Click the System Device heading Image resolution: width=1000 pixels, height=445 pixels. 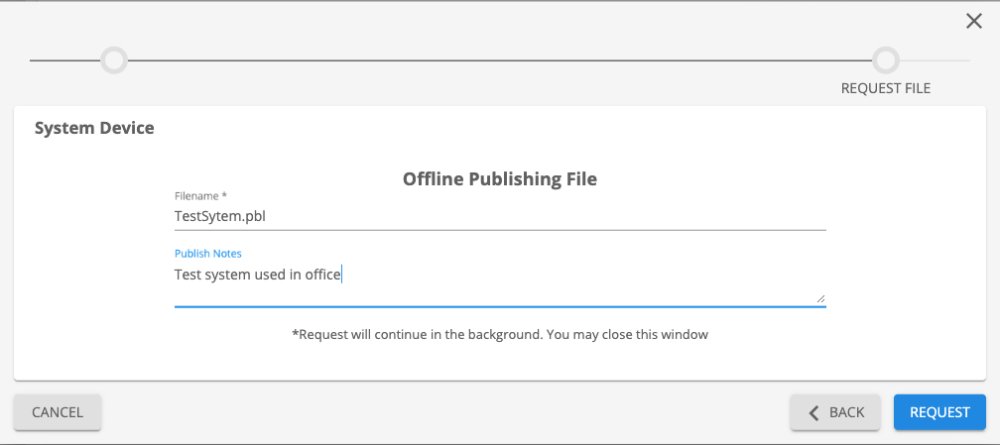click(x=94, y=128)
